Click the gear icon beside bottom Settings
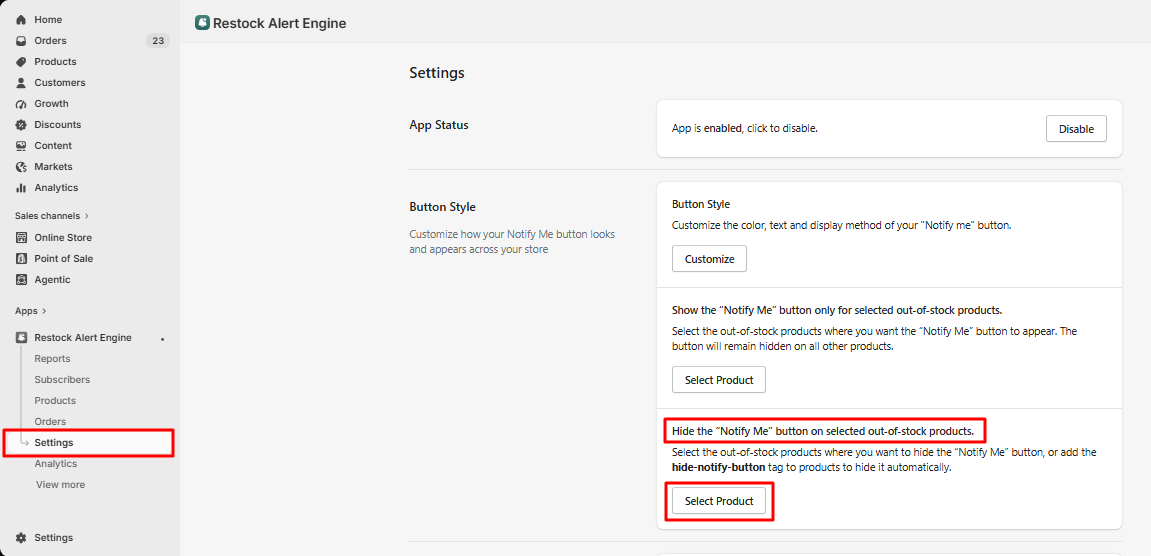The image size is (1151, 556). click(21, 538)
